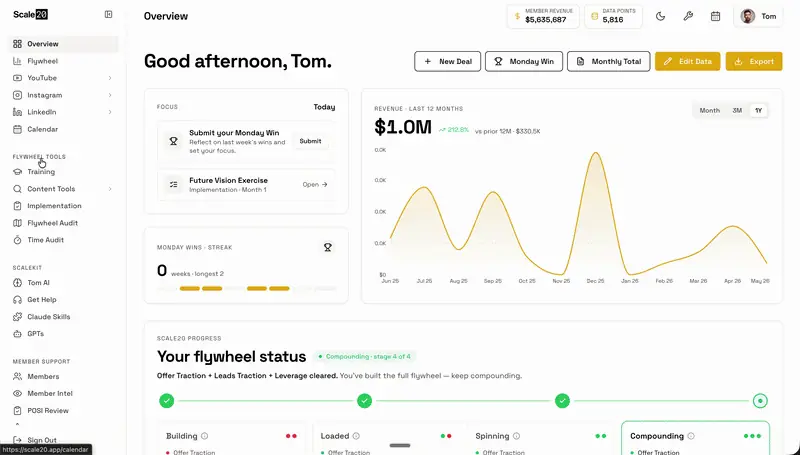Select the Building stage card

pyautogui.click(x=231, y=438)
